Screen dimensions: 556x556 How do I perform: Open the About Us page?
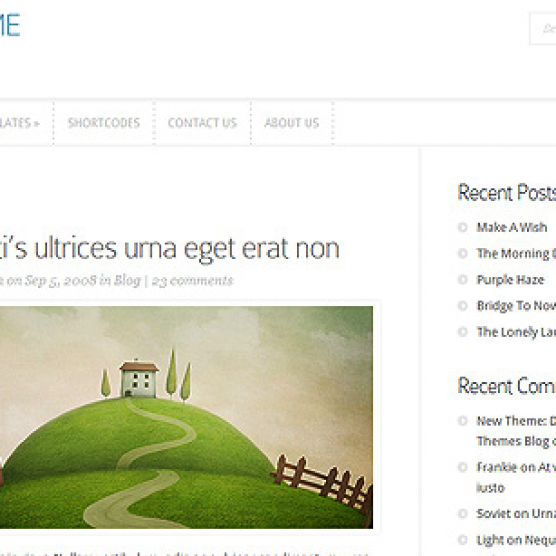[x=292, y=123]
